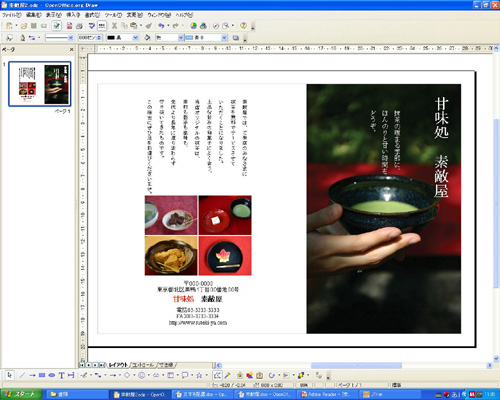Close the ページ panel

click(x=71, y=50)
